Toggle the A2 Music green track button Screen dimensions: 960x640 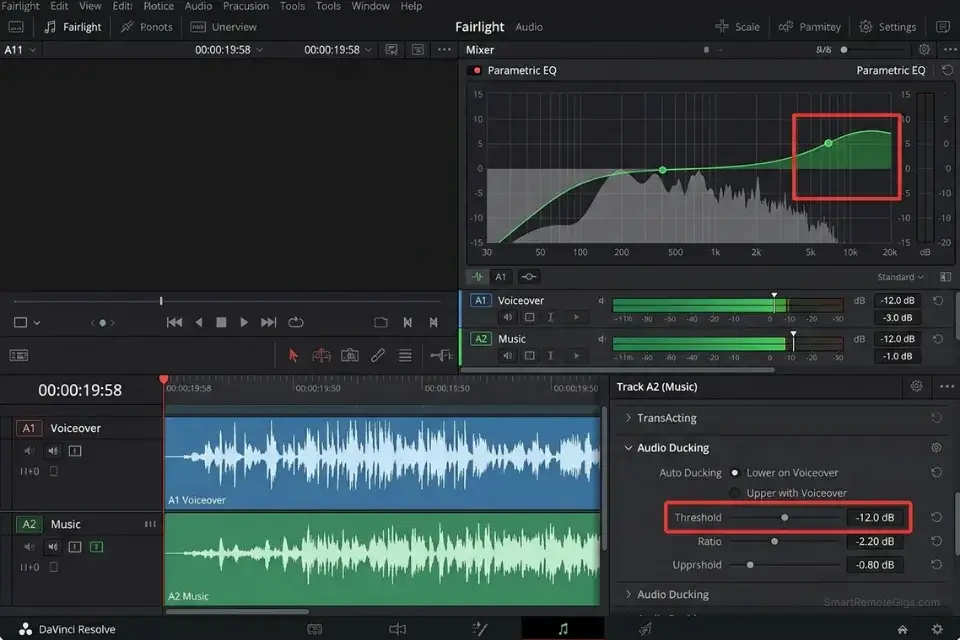96,547
